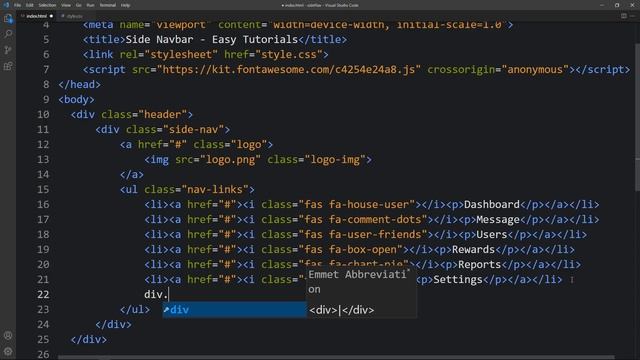Accept the div Emmet suggestion
This screenshot has width=640, height=360.
[x=234, y=310]
